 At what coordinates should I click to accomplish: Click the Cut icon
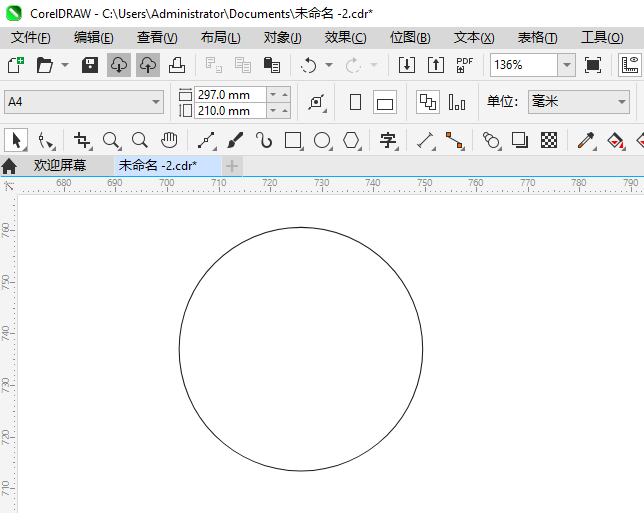214,65
